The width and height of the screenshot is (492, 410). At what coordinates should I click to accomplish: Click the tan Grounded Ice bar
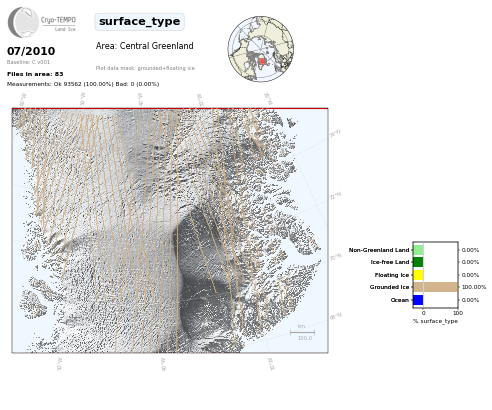click(x=436, y=287)
